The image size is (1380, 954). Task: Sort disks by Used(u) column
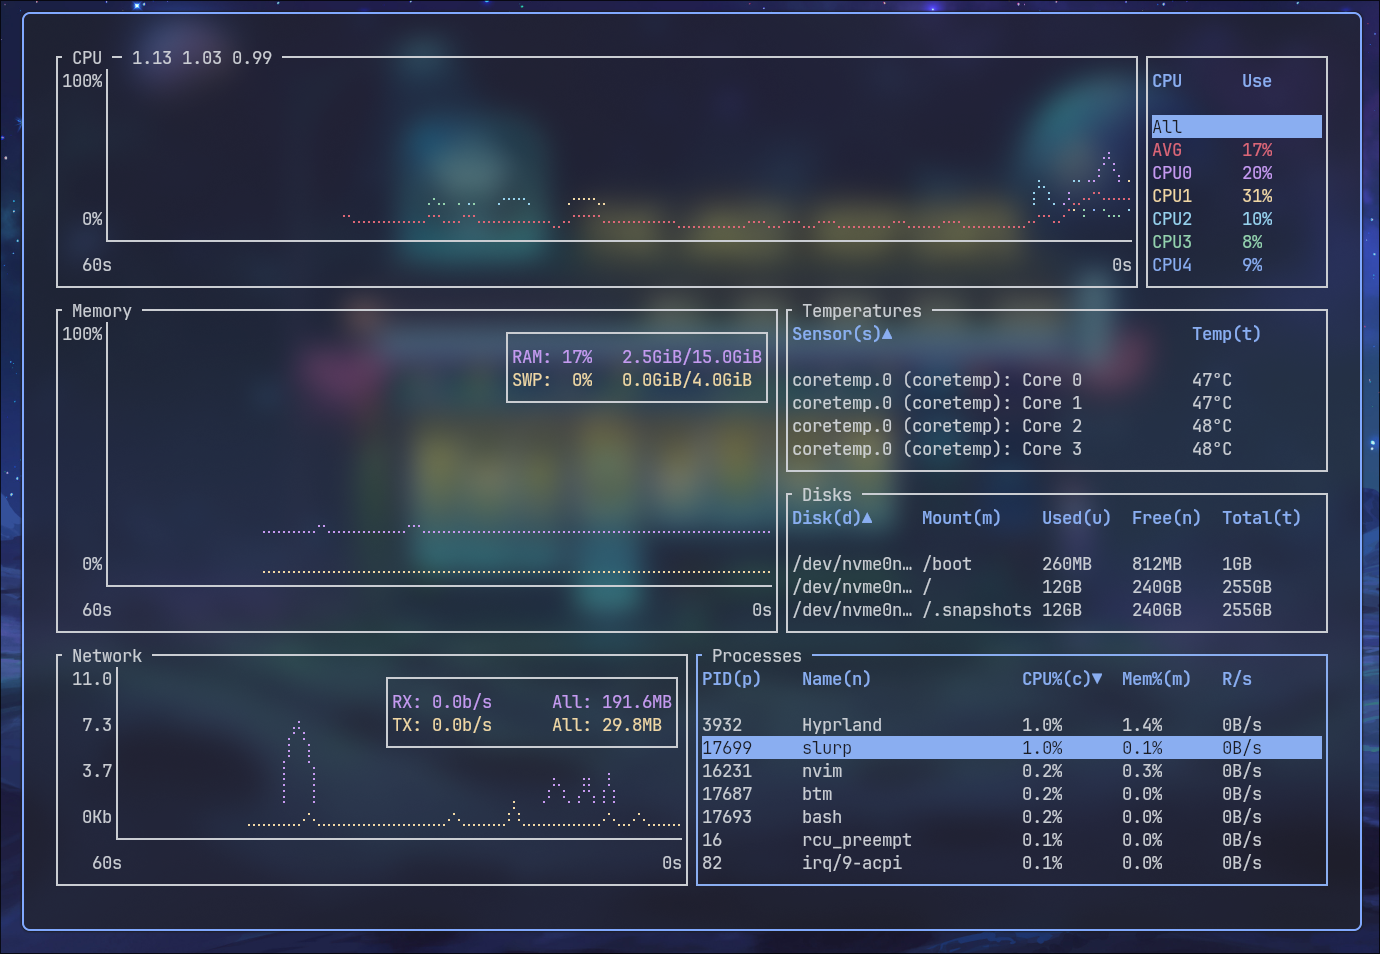click(1075, 518)
